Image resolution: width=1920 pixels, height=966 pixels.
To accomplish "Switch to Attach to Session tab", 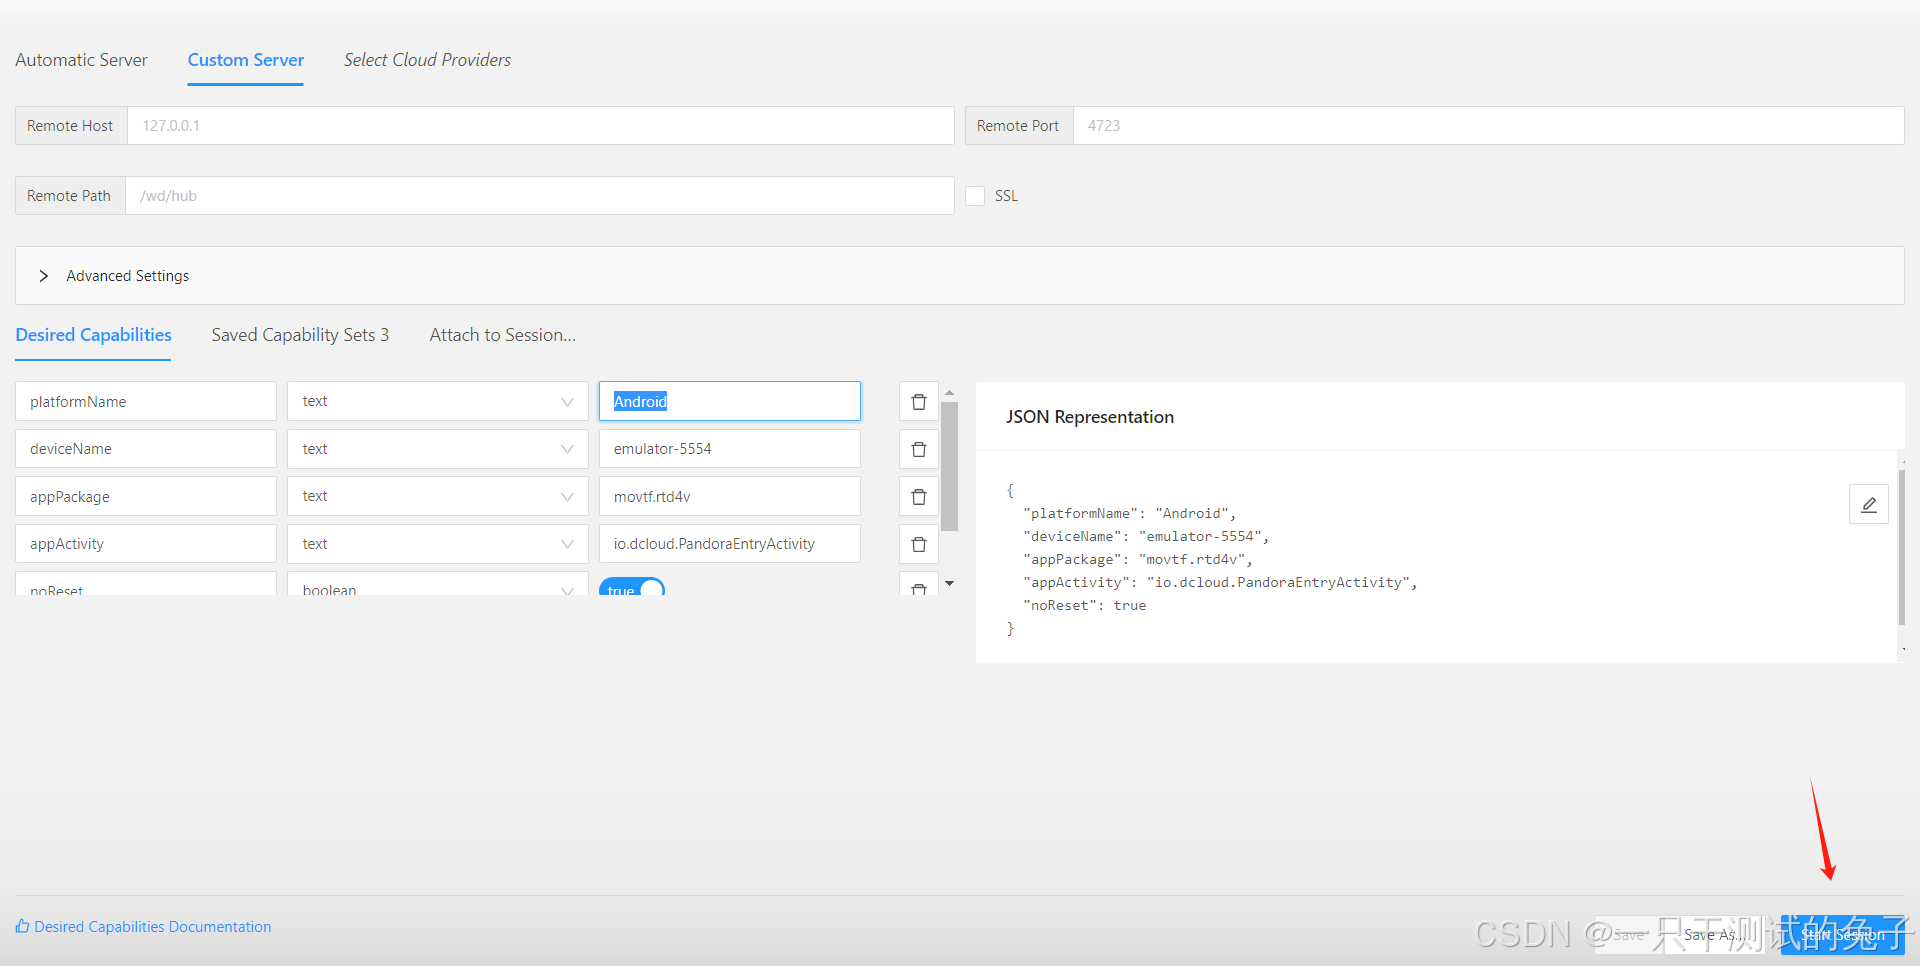I will [503, 335].
